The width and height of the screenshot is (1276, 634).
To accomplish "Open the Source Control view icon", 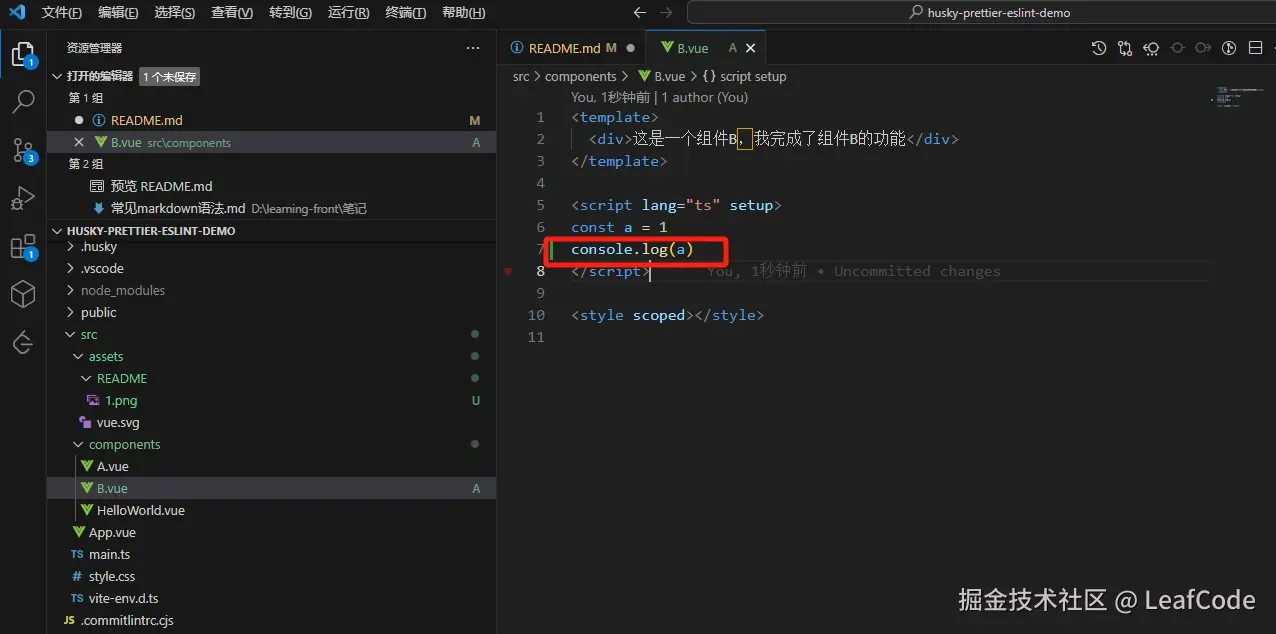I will [x=23, y=150].
